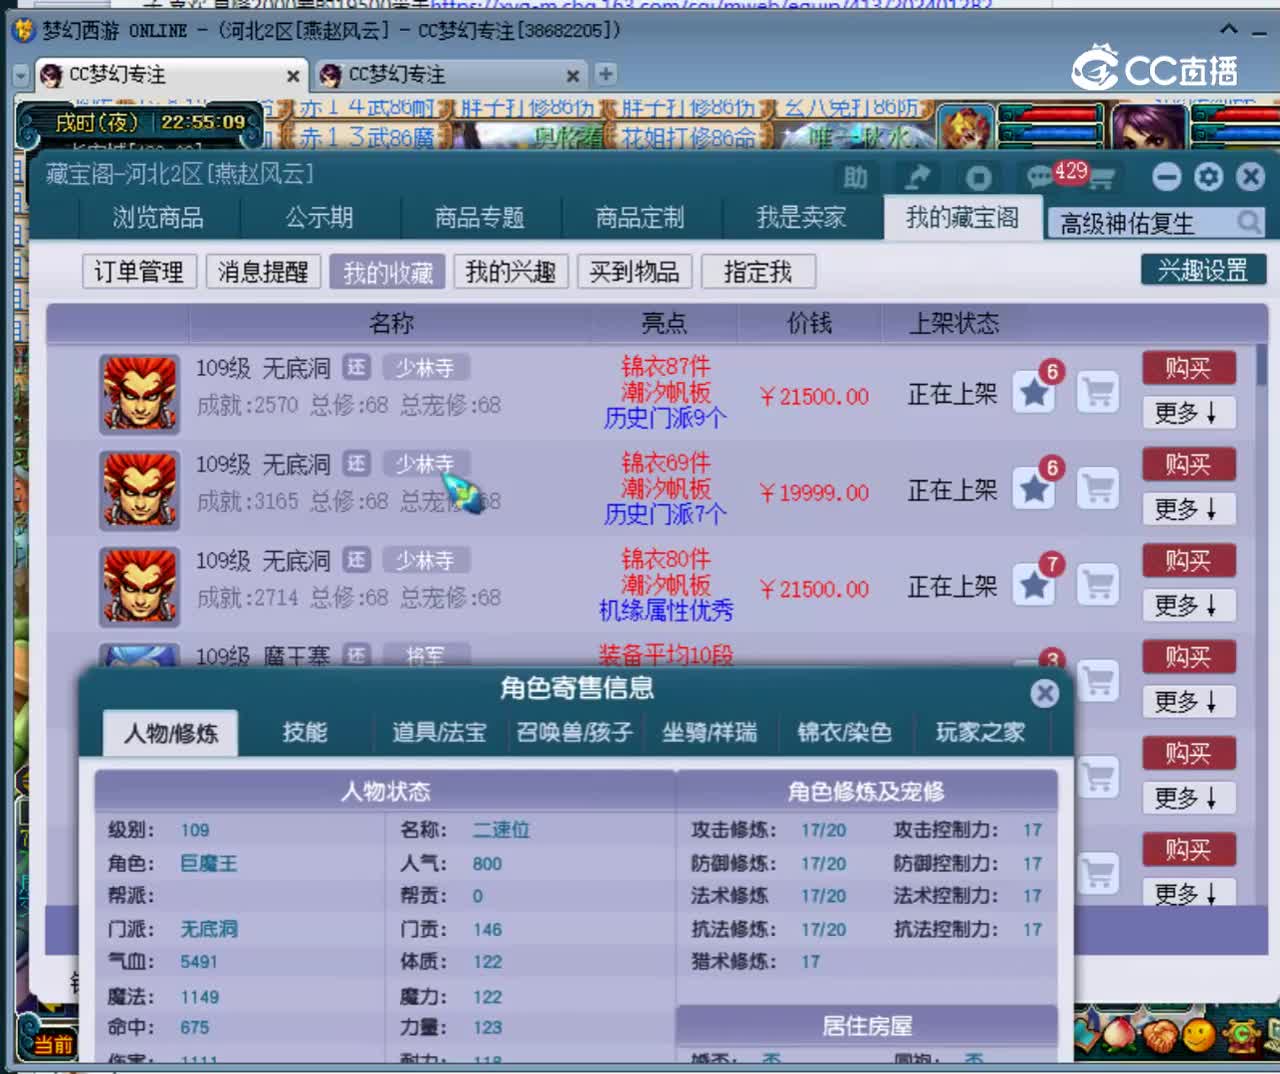
Task: Expand 更多 for the 锦衣80件 listing
Action: [x=1188, y=605]
